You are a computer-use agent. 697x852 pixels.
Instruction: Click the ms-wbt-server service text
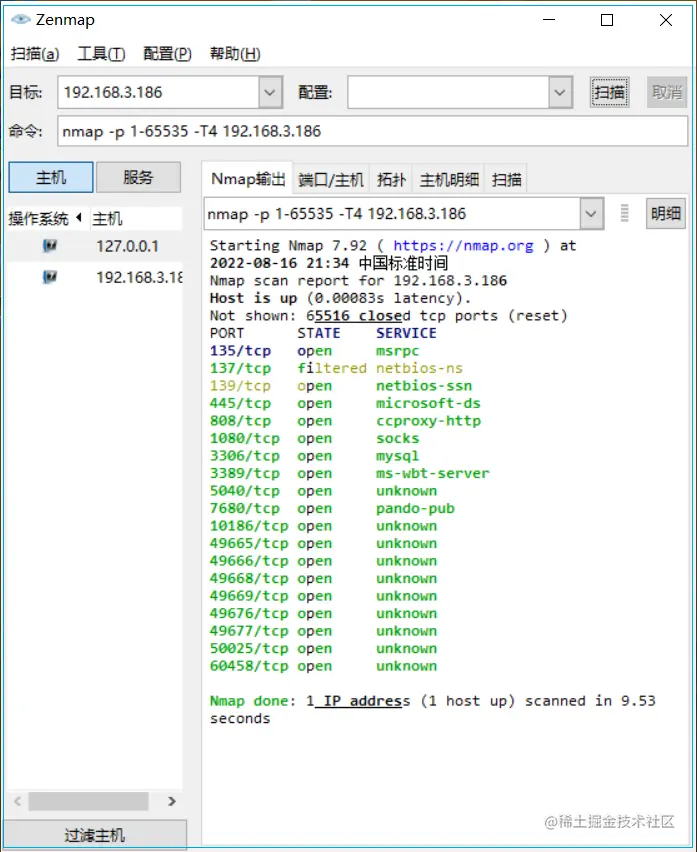click(x=432, y=473)
